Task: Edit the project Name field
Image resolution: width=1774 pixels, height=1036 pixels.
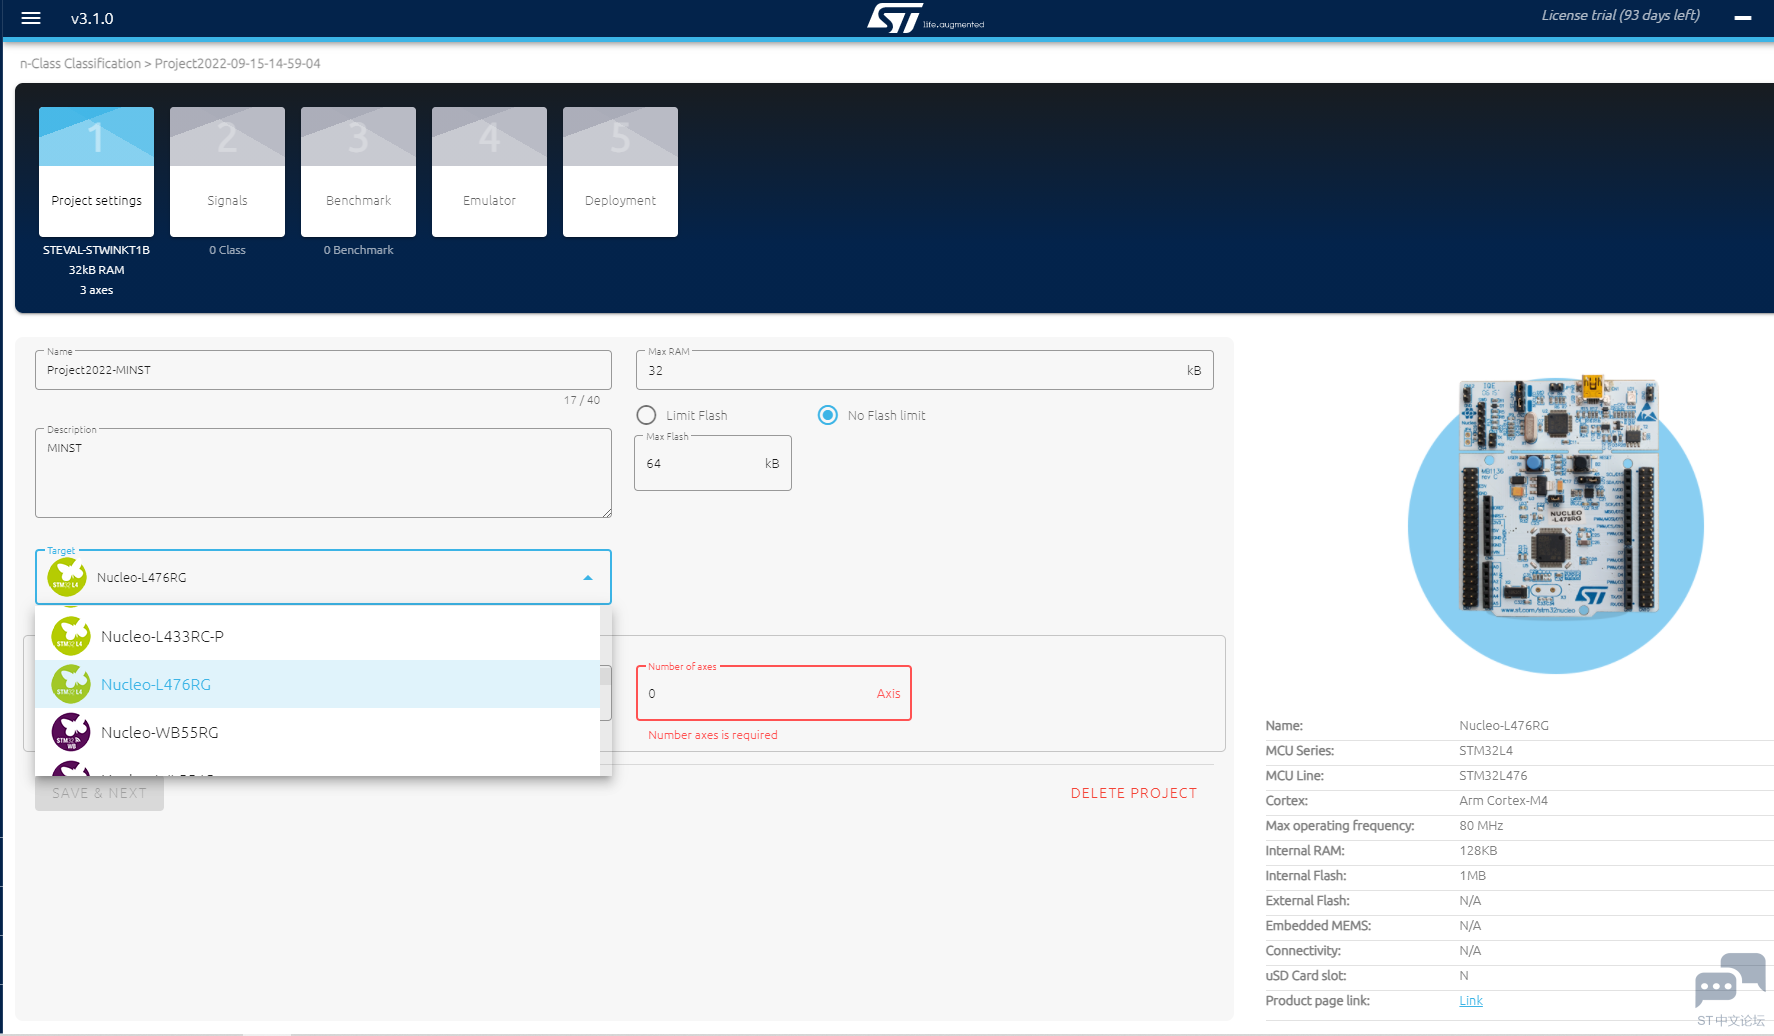Action: click(323, 370)
